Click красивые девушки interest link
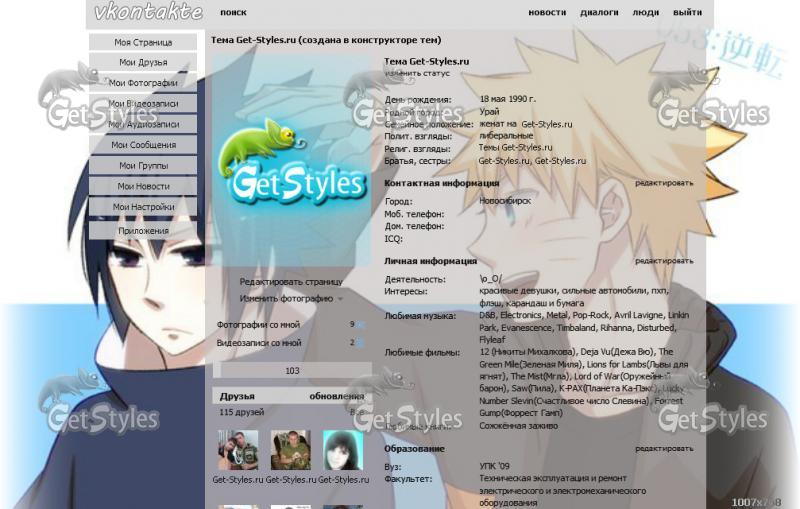The height and width of the screenshot is (509, 800). pyautogui.click(x=517, y=291)
